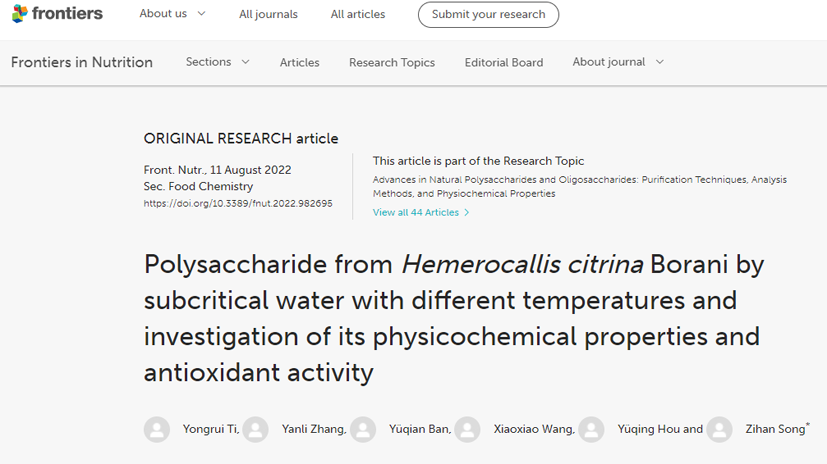Click Xiaoxiao Wang's author avatar icon
The image size is (827, 464).
(x=467, y=429)
